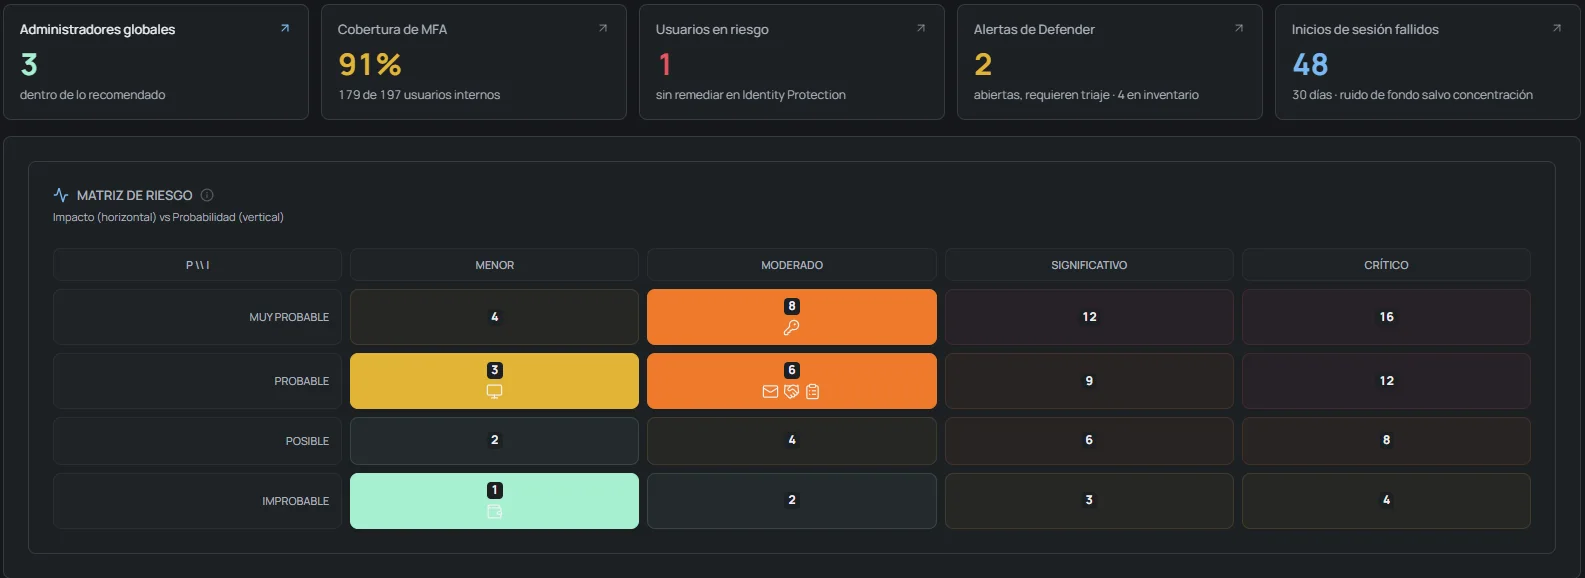Click the "MODERADO" impact column header

click(x=792, y=265)
